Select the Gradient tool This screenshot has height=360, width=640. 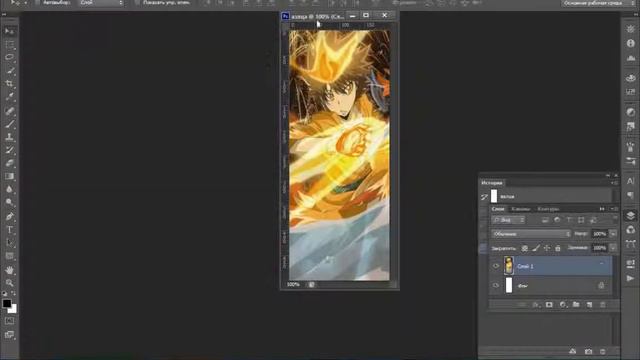coord(9,176)
